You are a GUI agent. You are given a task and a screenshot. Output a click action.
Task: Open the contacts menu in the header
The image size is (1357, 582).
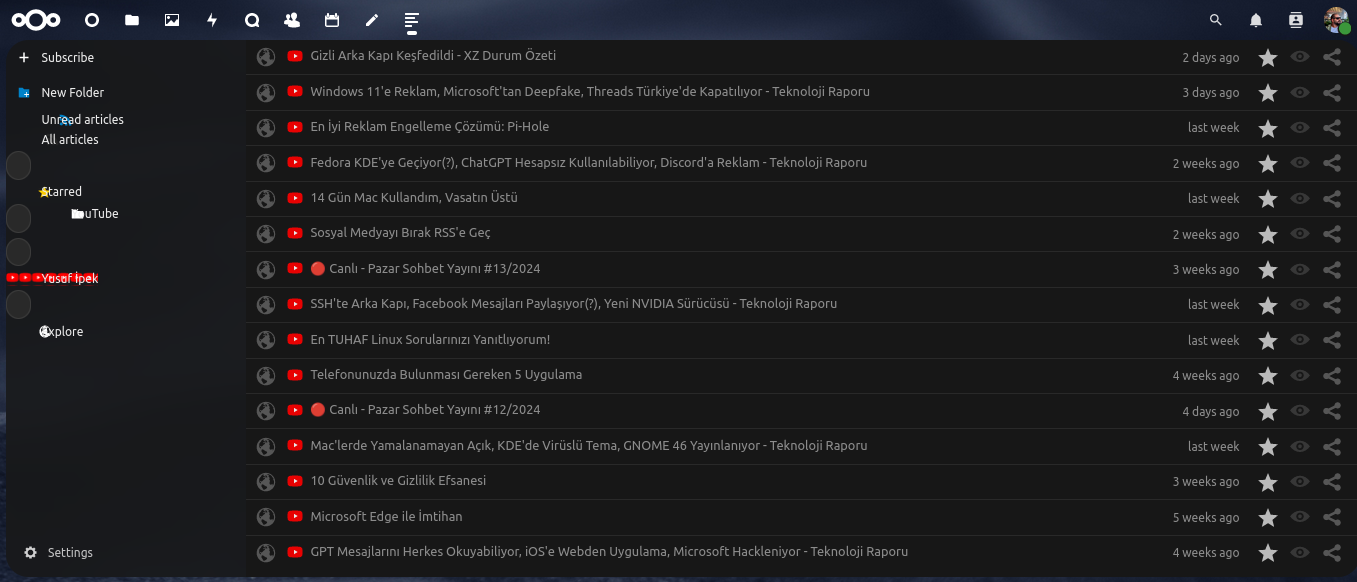(x=1296, y=20)
